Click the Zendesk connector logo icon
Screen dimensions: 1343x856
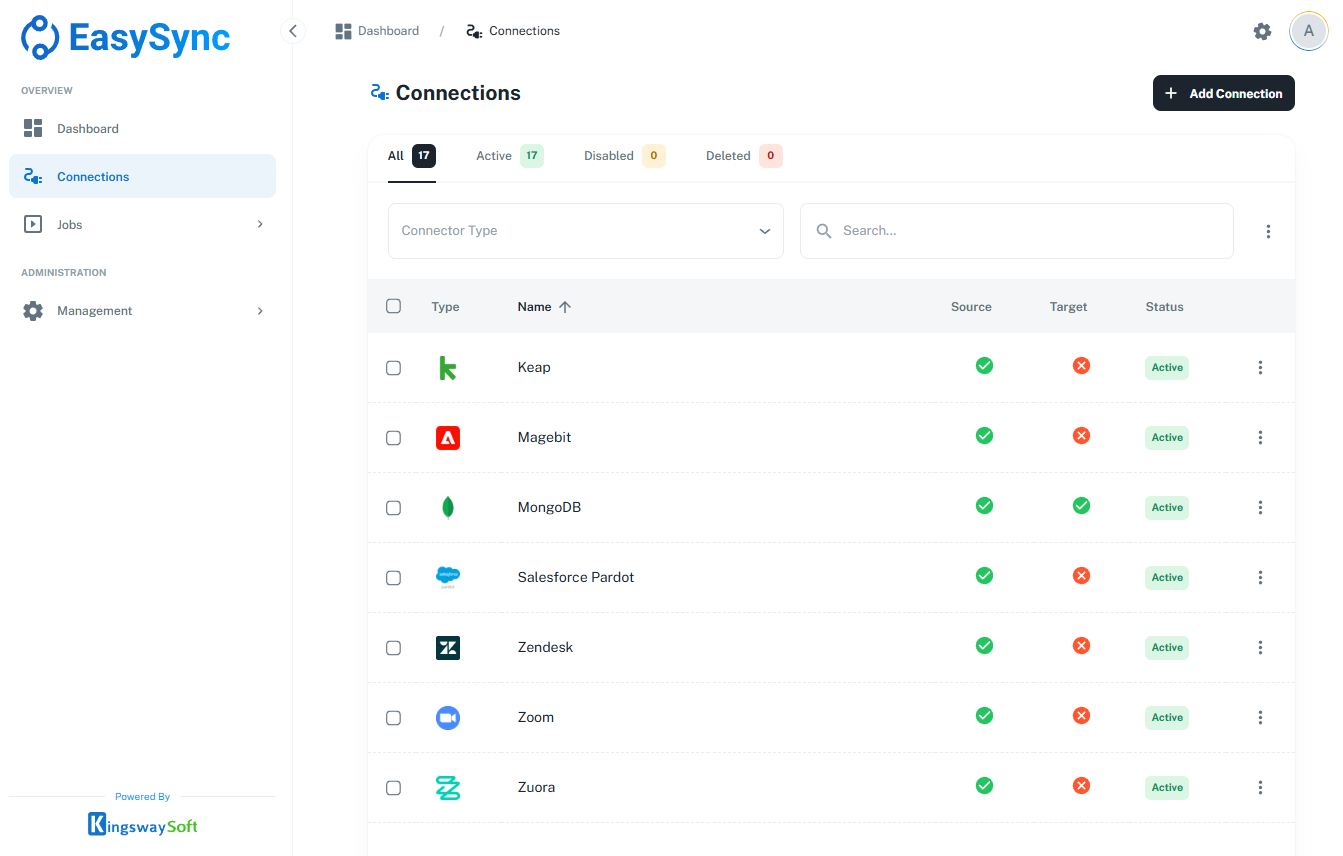click(448, 648)
